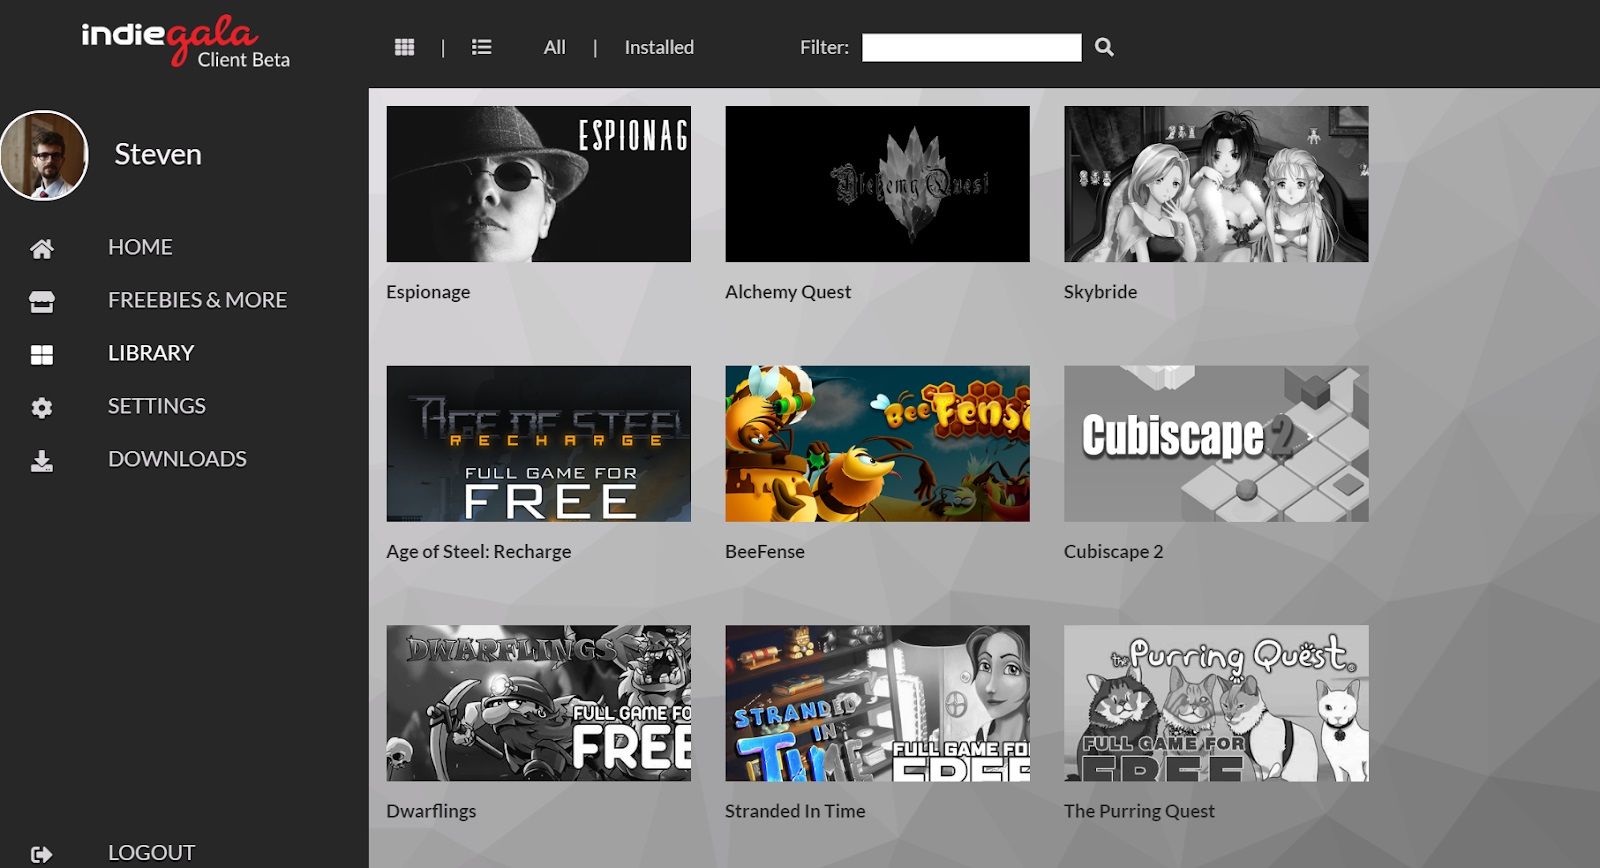Switch to grid view icon

404,47
